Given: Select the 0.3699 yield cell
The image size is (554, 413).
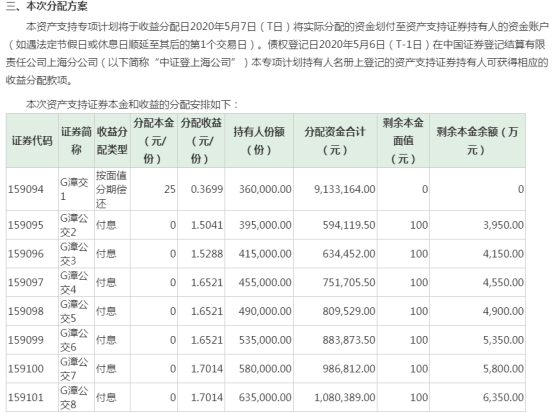Looking at the screenshot, I should 201,189.
